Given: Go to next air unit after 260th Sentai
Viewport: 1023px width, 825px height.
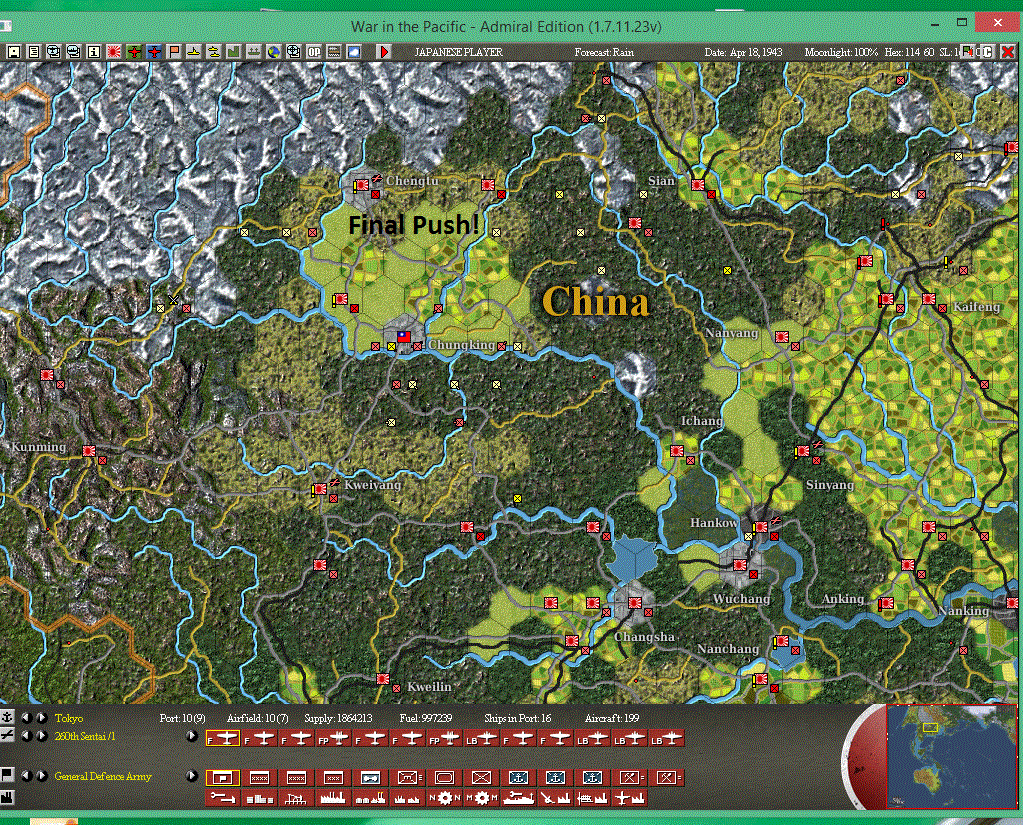Looking at the screenshot, I should 41,736.
